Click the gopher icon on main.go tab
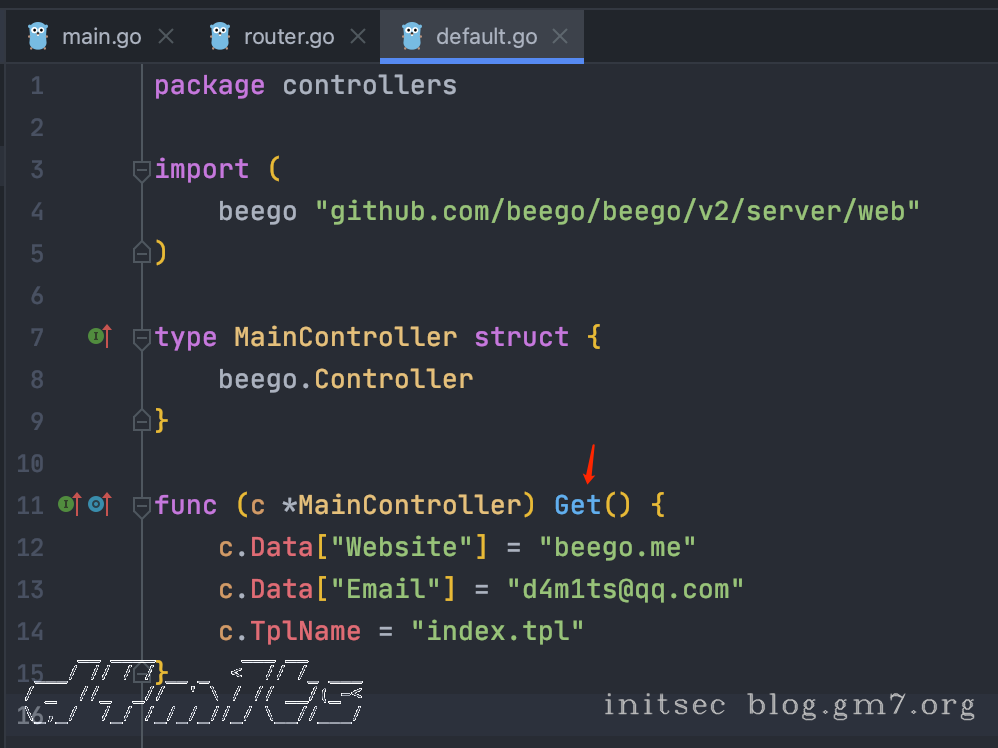This screenshot has height=748, width=998. 39,37
